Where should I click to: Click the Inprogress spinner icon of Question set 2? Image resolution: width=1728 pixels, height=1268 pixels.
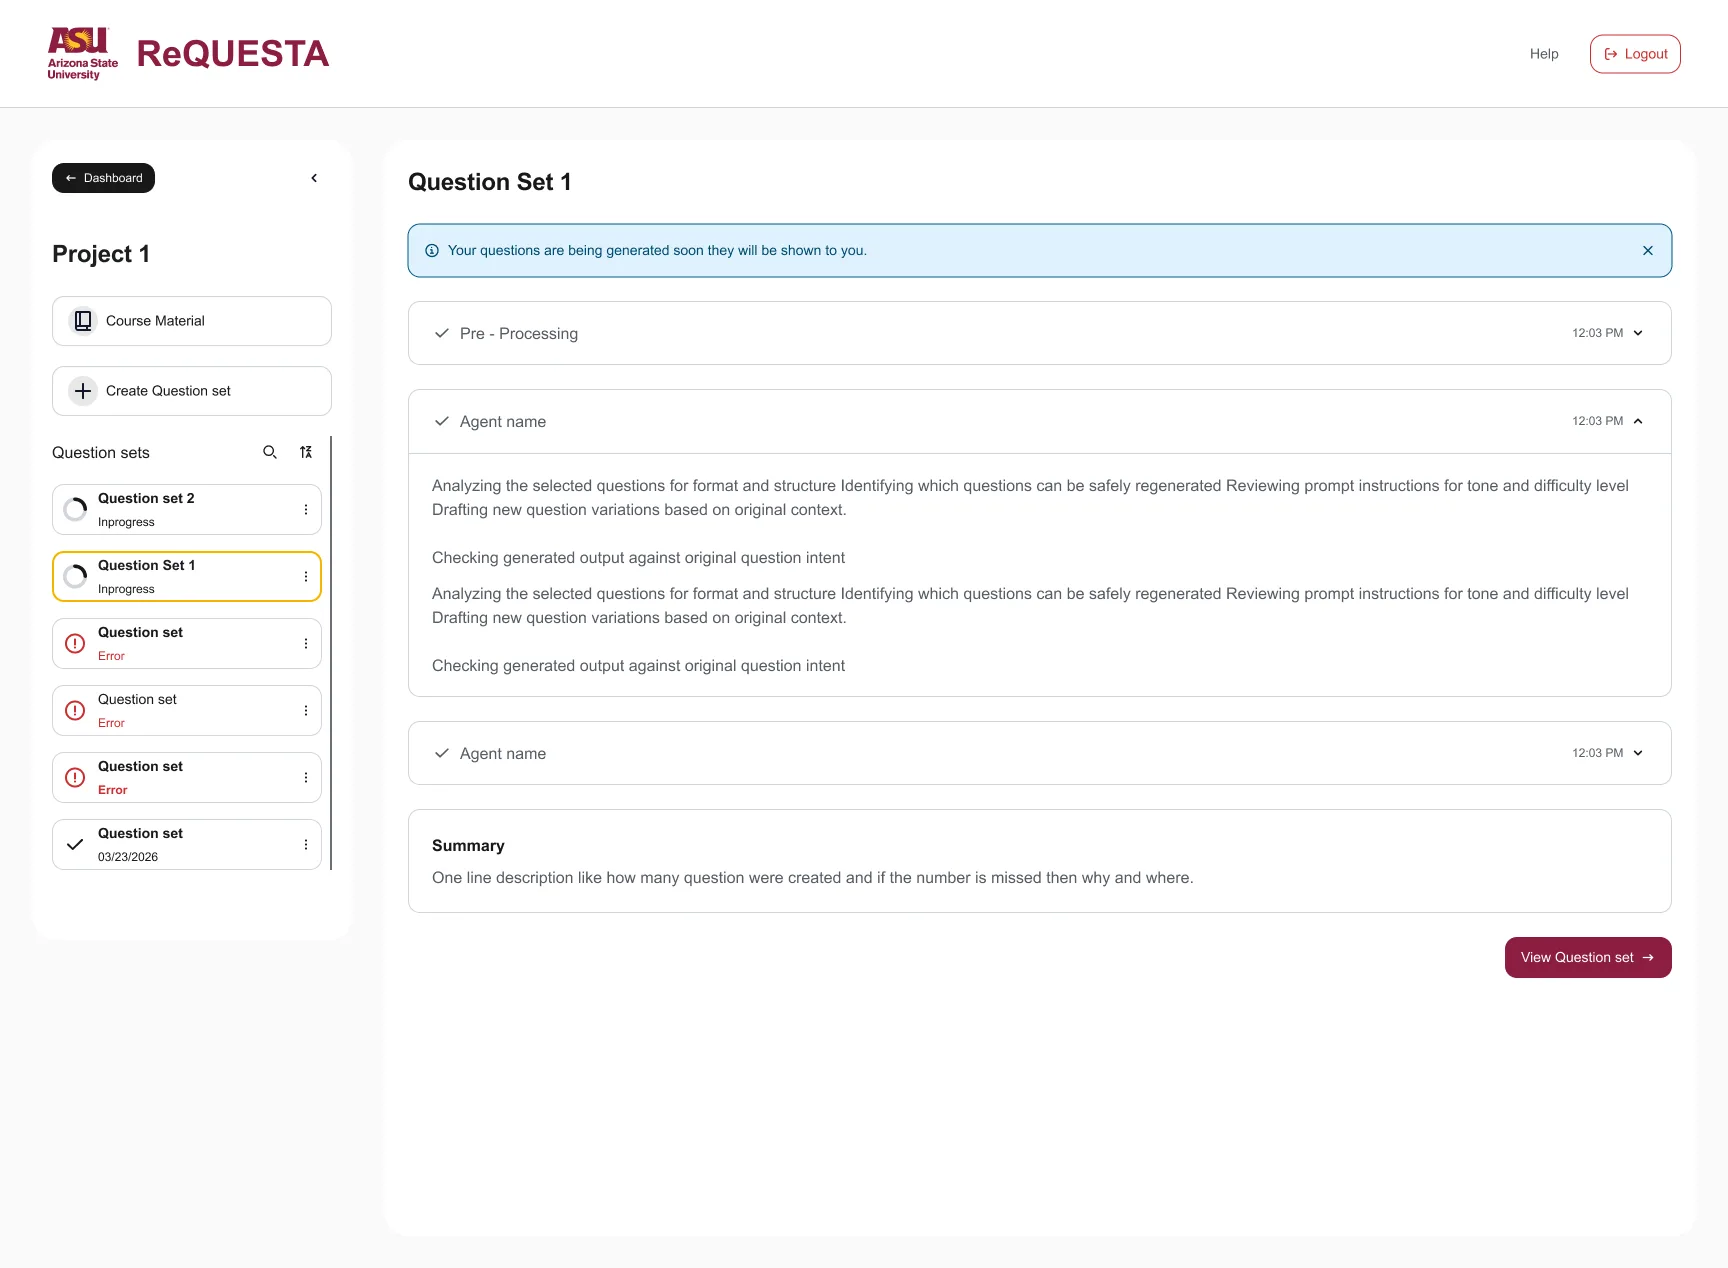pos(75,509)
